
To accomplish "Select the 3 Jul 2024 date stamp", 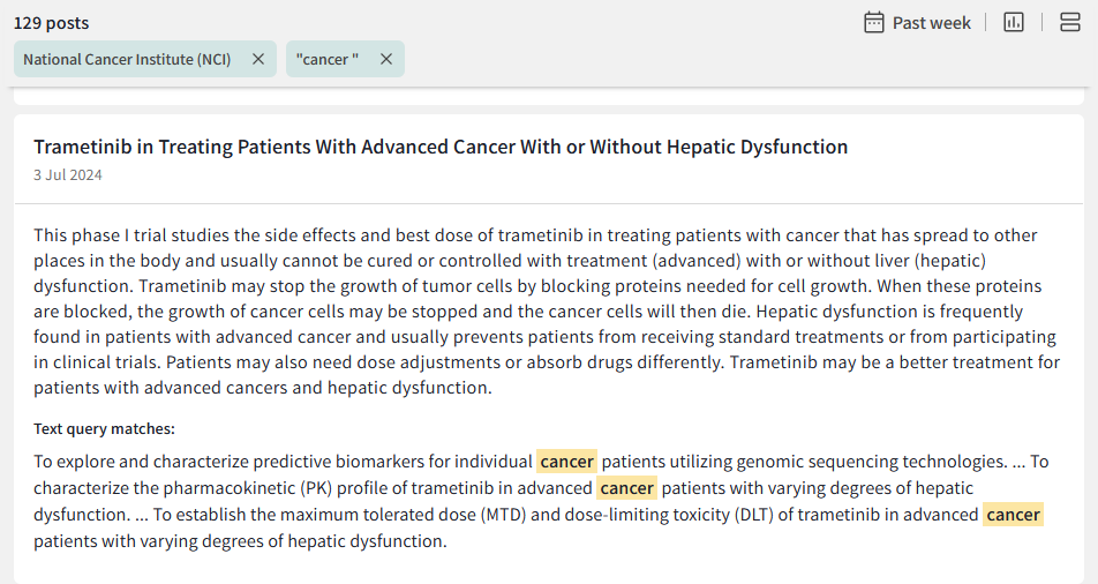I will (x=67, y=174).
